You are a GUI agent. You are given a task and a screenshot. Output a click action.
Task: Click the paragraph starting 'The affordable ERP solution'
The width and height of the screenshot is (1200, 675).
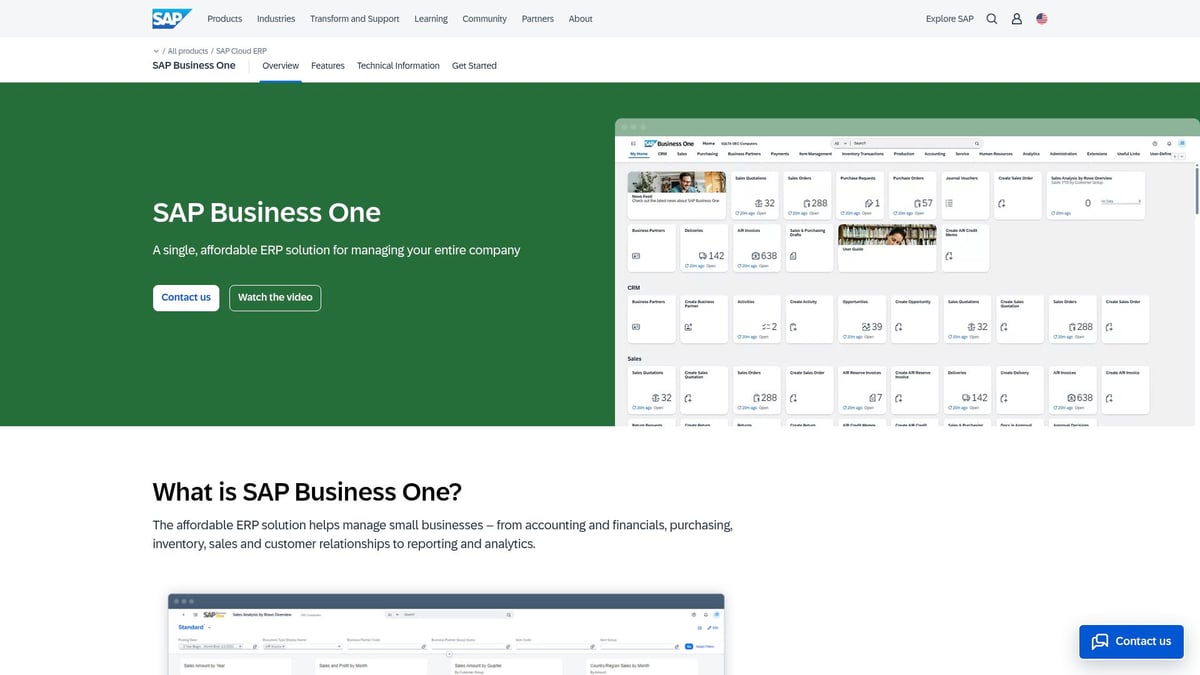(443, 534)
